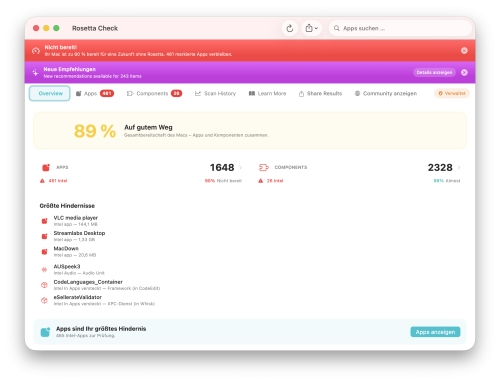
Task: Click the '28 Intel' label under Components
Action: pyautogui.click(x=275, y=181)
